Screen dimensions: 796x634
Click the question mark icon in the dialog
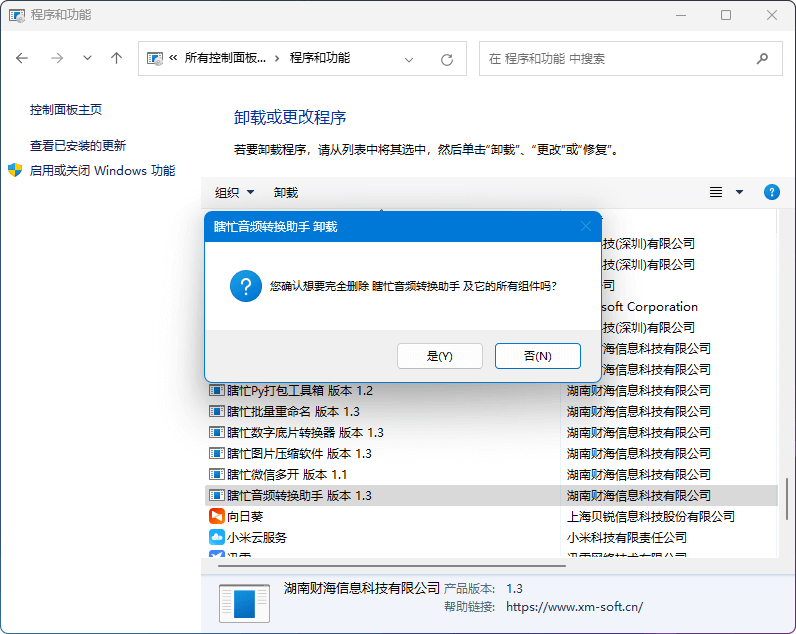coord(246,286)
